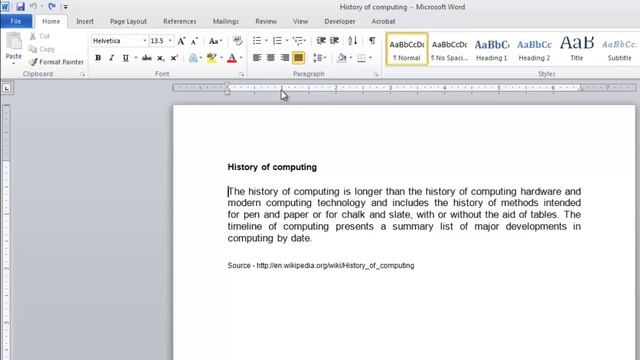Click the Undo icon in title bar
The width and height of the screenshot is (640, 360).
coord(33,7)
